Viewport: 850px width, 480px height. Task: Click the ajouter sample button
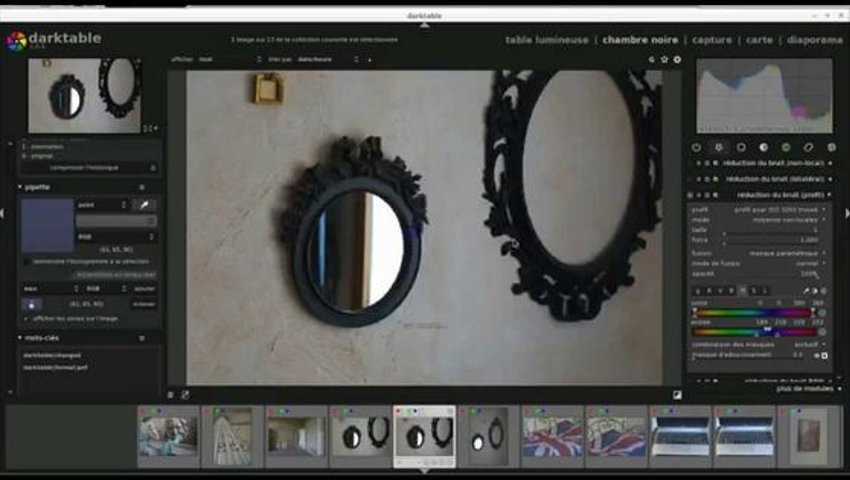pos(145,289)
